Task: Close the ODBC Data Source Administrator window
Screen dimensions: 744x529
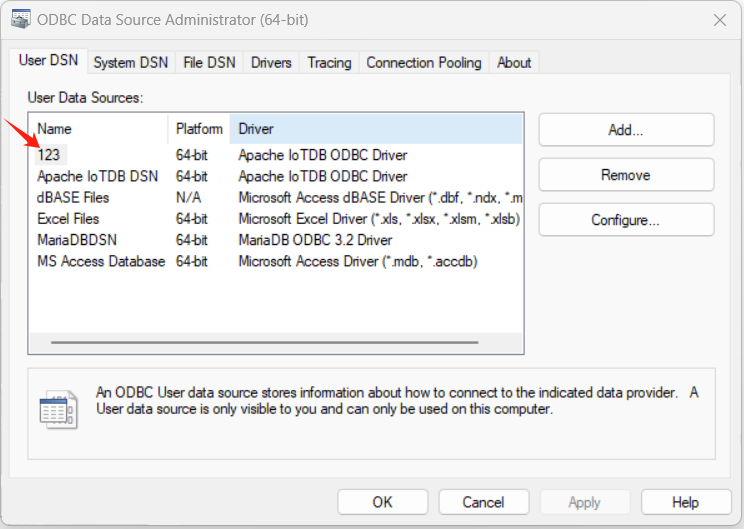Action: [719, 20]
